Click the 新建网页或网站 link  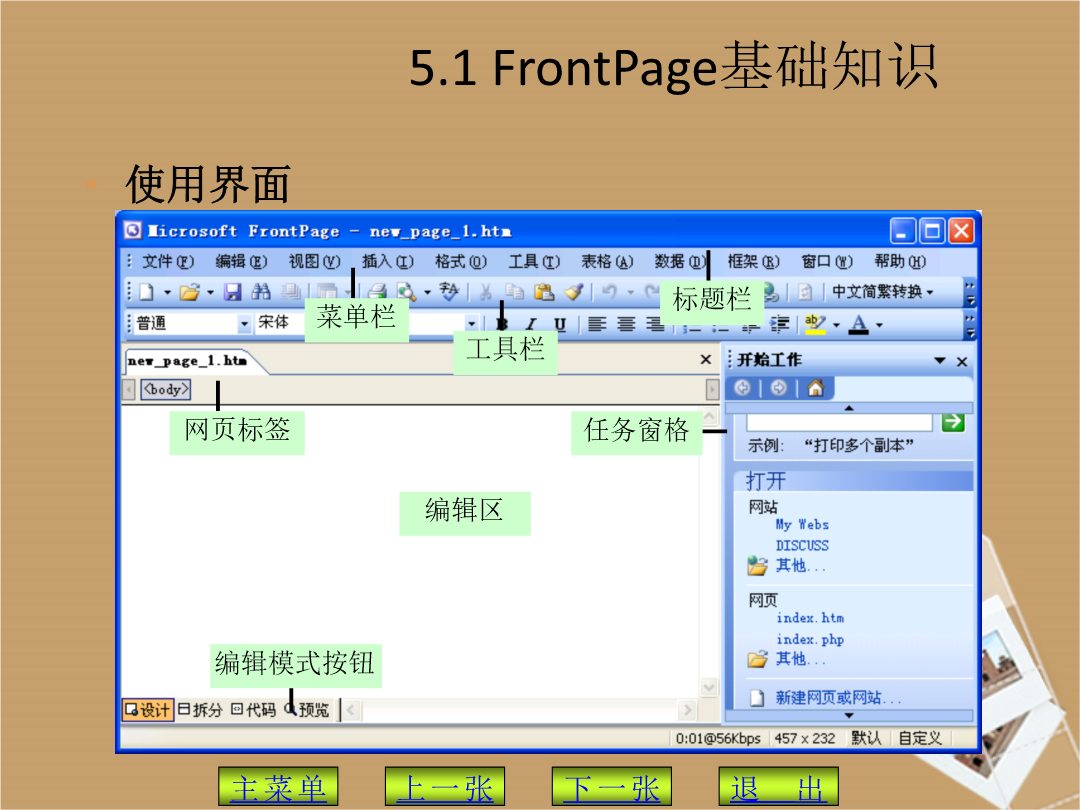pyautogui.click(x=838, y=698)
